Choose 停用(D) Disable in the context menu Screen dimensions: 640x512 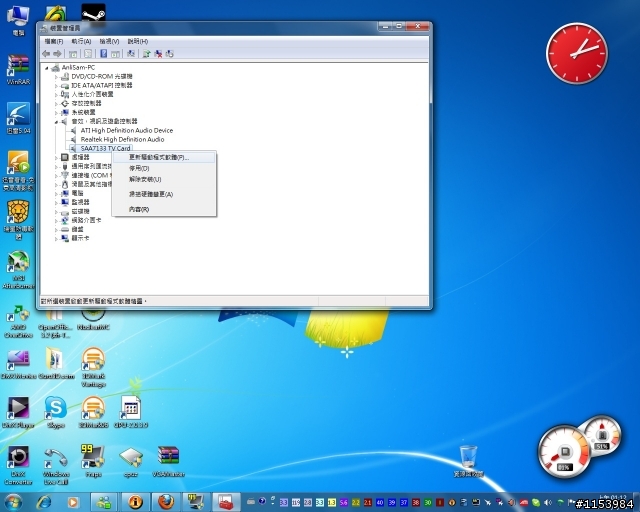tap(164, 168)
